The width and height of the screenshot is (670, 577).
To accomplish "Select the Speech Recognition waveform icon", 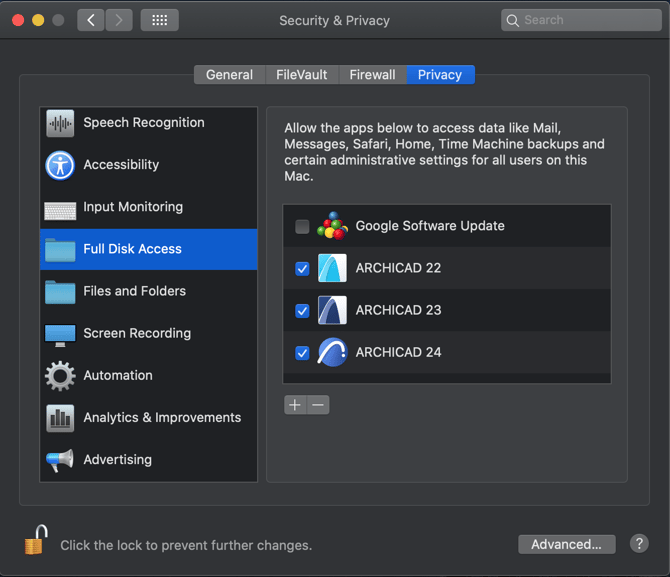I will pyautogui.click(x=60, y=124).
